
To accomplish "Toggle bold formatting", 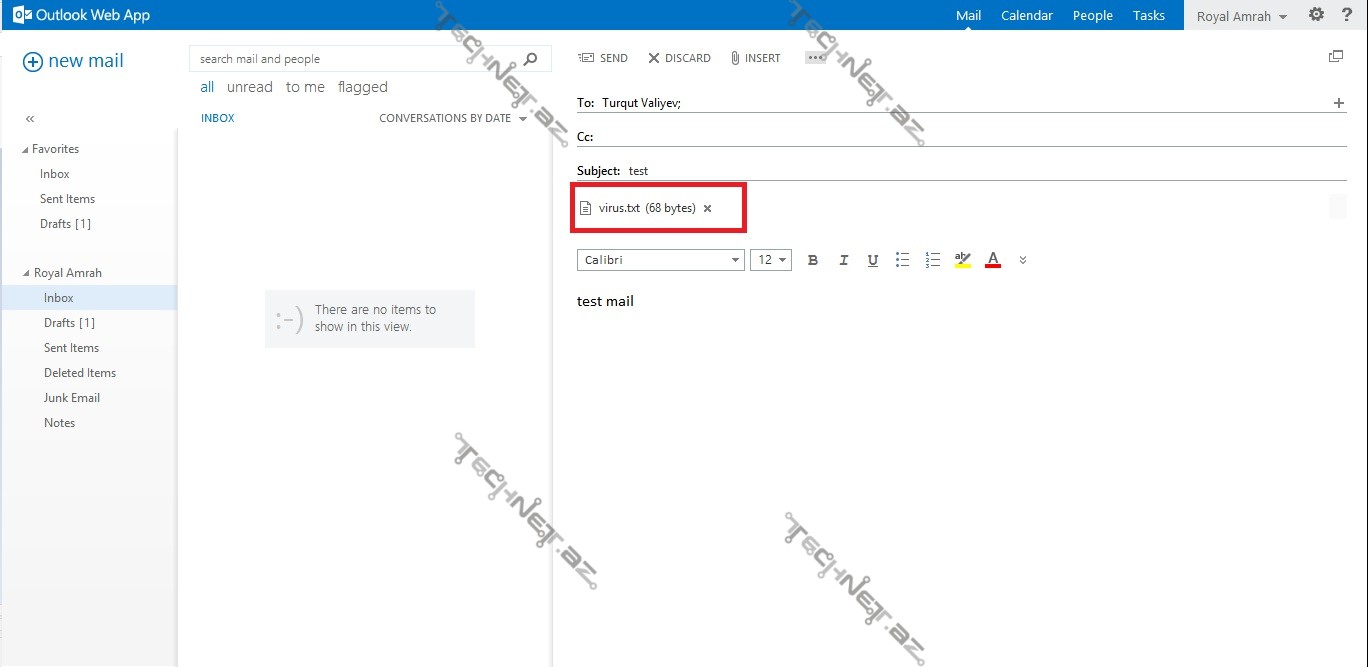I will click(x=812, y=260).
